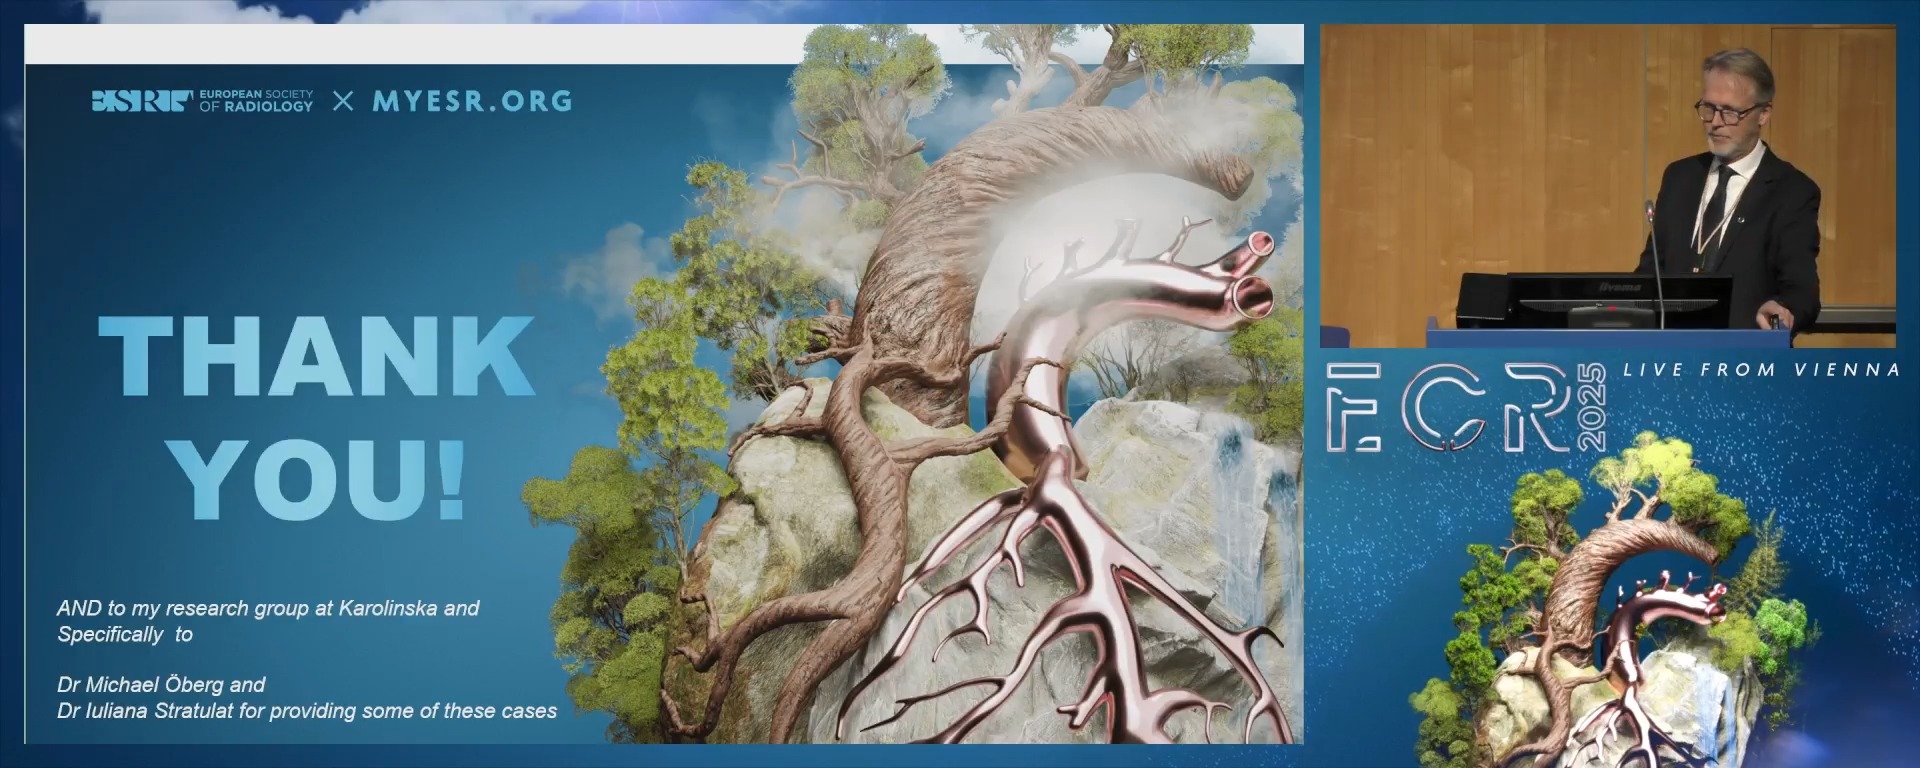Screen dimensions: 1920x768
Task: Click the ECR 2025 logo
Action: 1466,407
